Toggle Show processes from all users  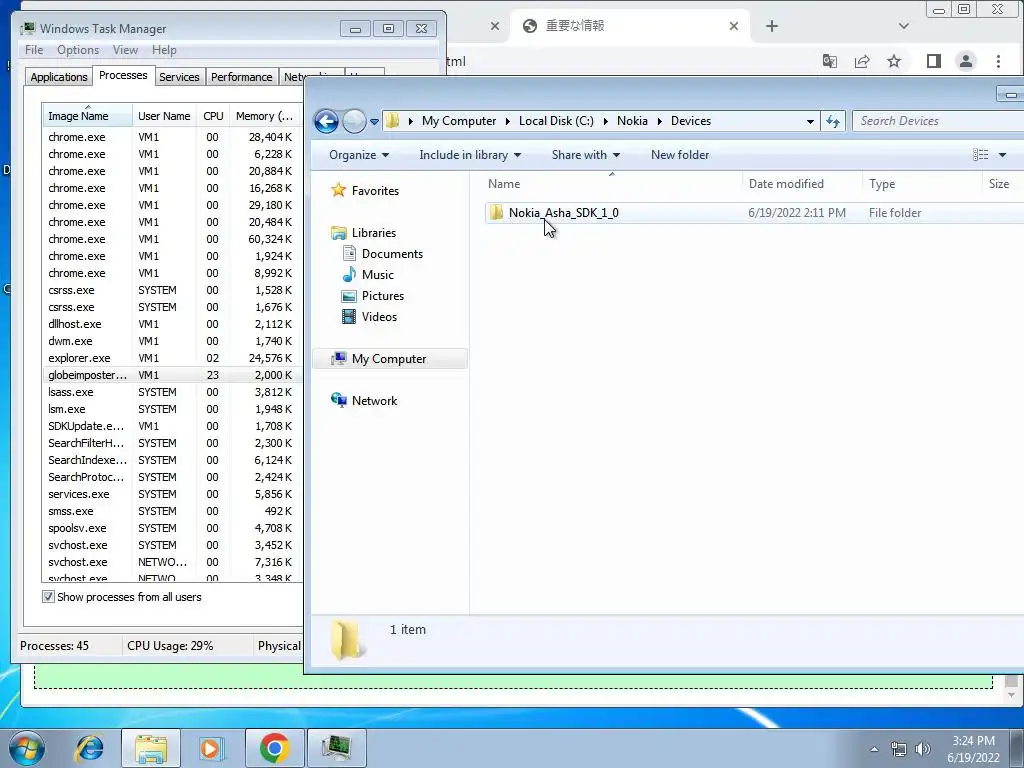coord(48,597)
